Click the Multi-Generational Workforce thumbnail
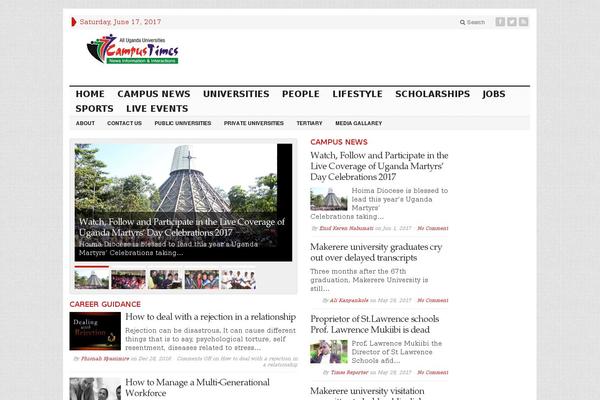The image size is (600, 400). point(95,389)
